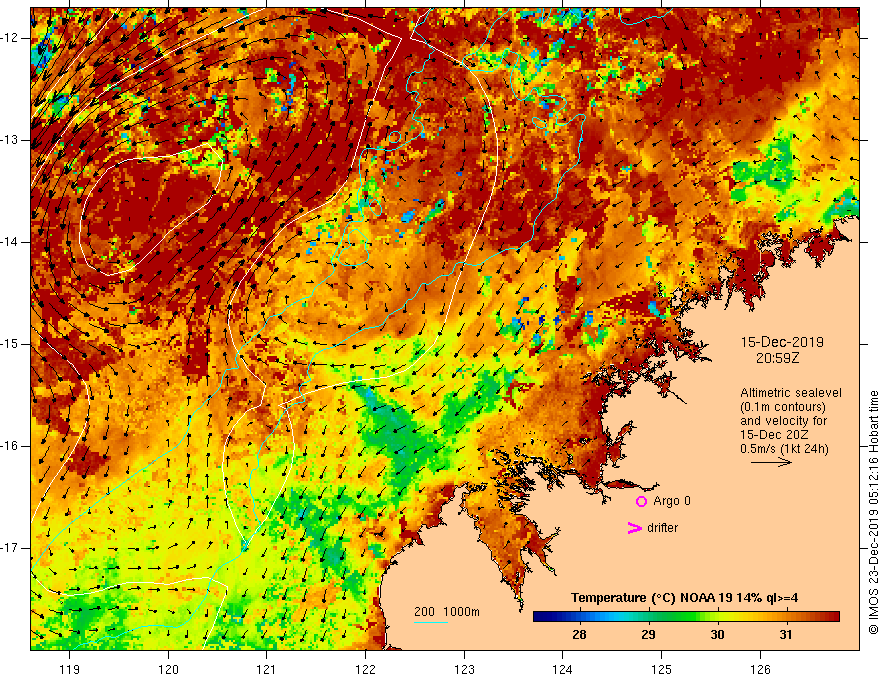Click the '-16' latitude axis label
Image resolution: width=880 pixels, height=680 pixels.
(x=10, y=446)
